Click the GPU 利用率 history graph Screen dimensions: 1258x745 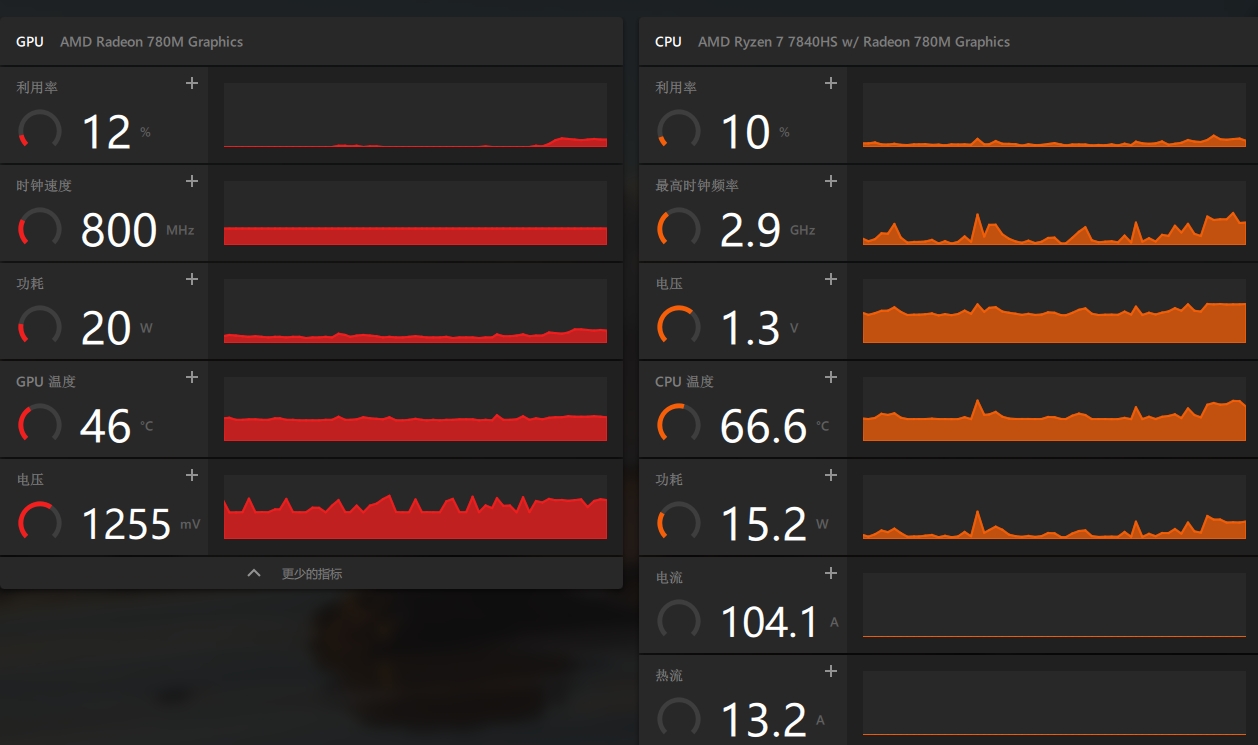(x=415, y=116)
